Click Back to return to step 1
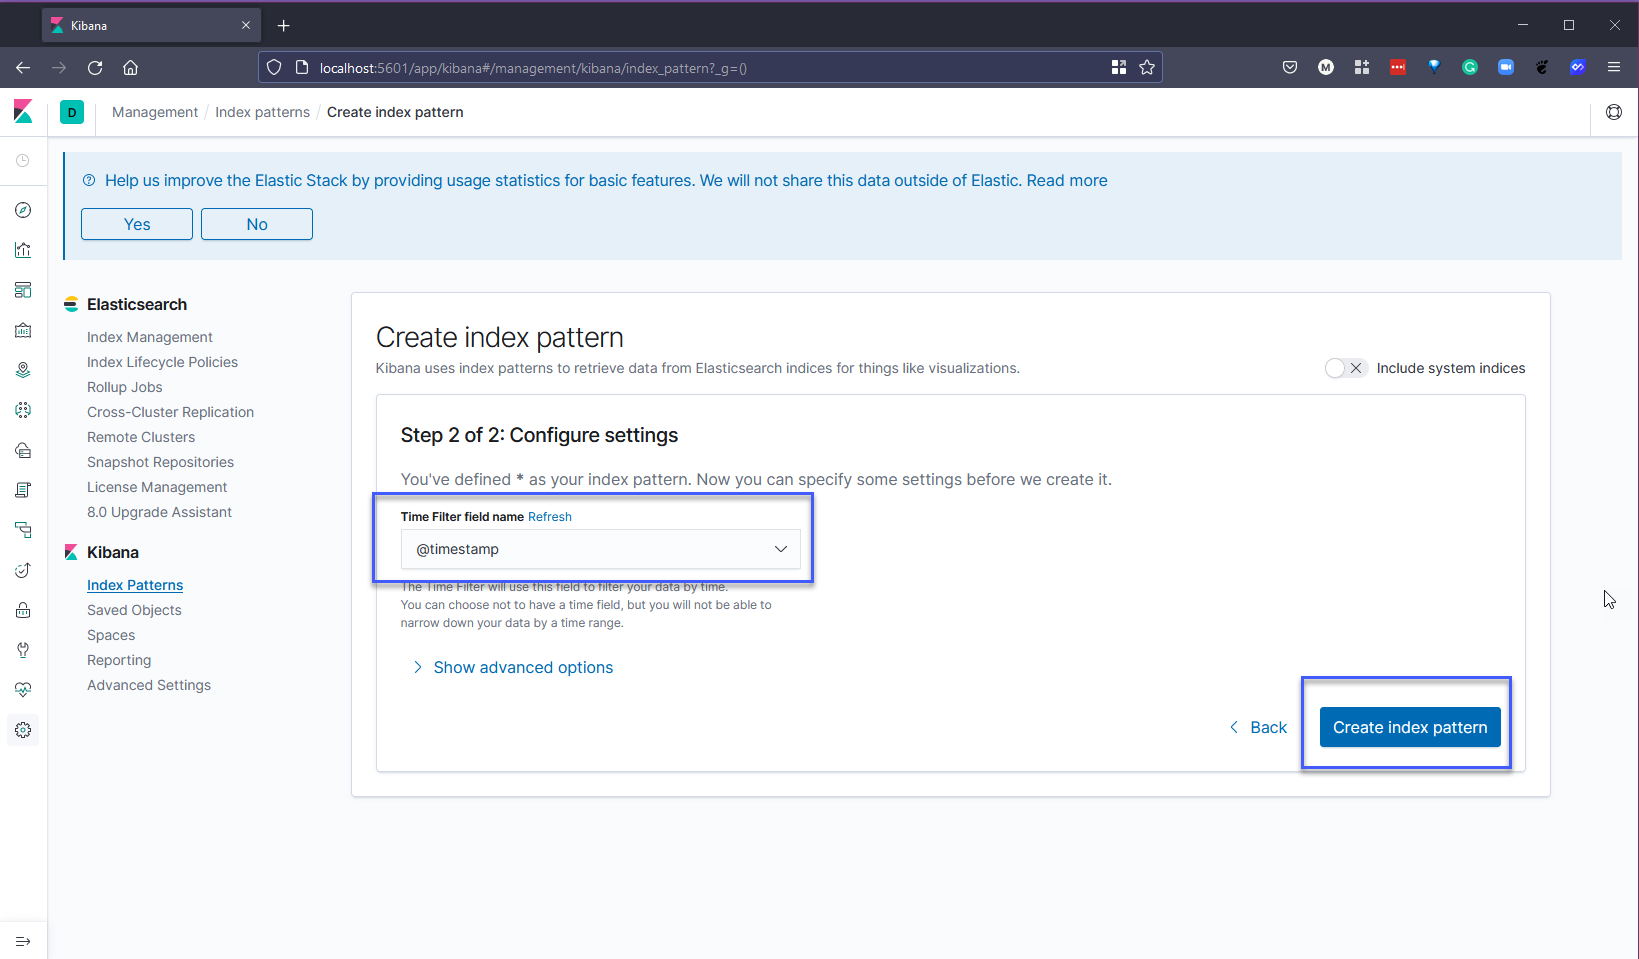Viewport: 1639px width, 959px height. click(x=1258, y=727)
